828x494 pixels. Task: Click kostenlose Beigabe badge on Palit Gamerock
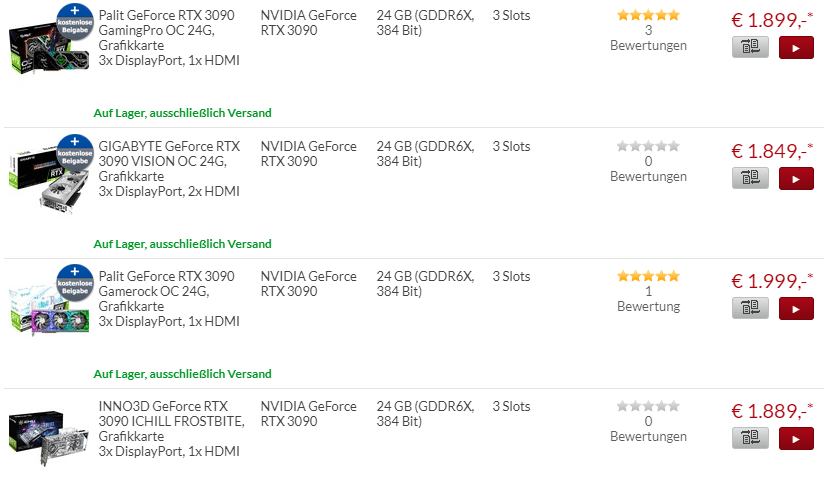[x=75, y=283]
